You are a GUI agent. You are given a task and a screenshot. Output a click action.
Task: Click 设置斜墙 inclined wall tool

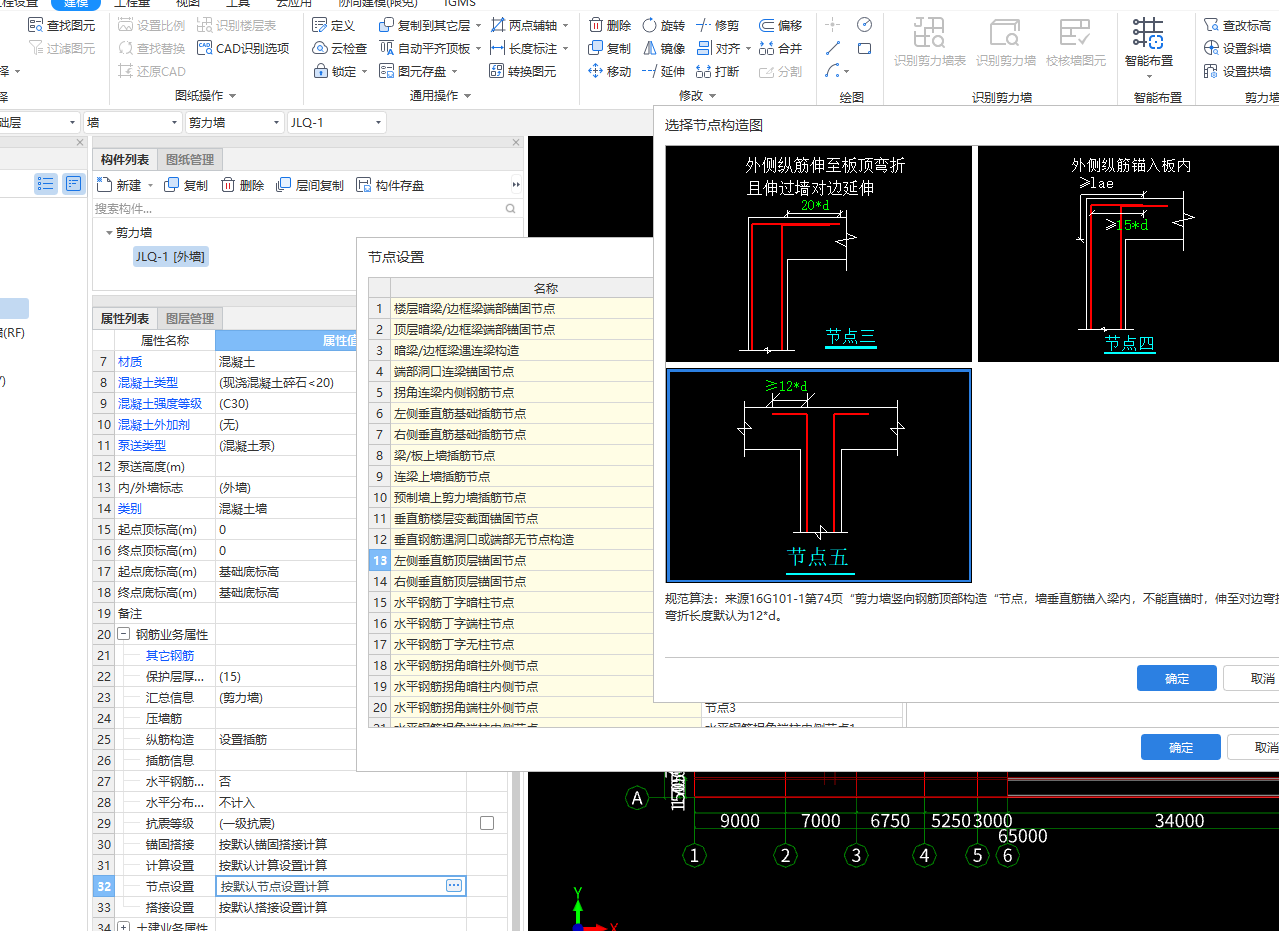pyautogui.click(x=1237, y=48)
